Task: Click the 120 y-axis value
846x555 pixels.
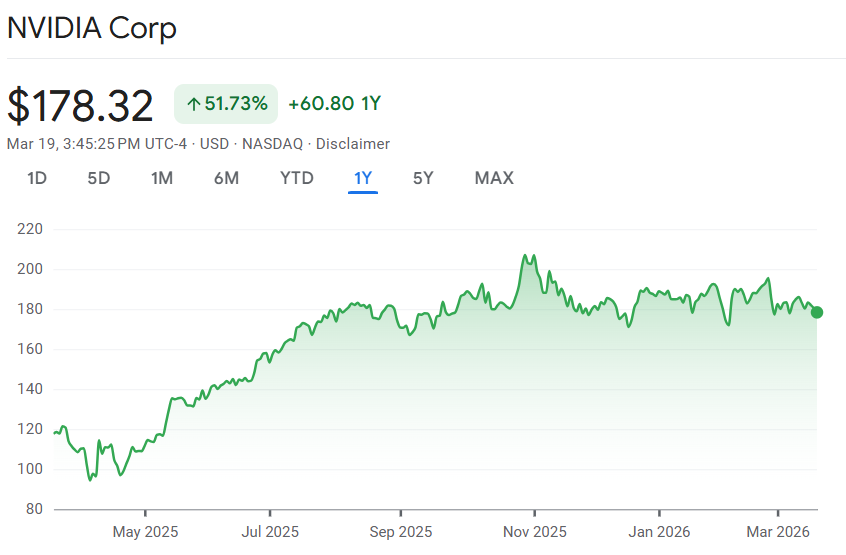Action: (30, 429)
